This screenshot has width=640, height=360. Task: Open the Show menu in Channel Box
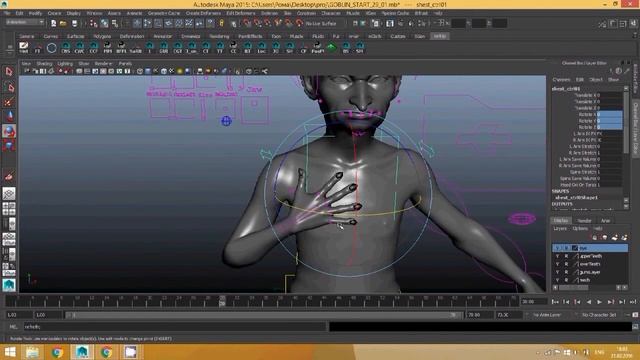coord(613,80)
